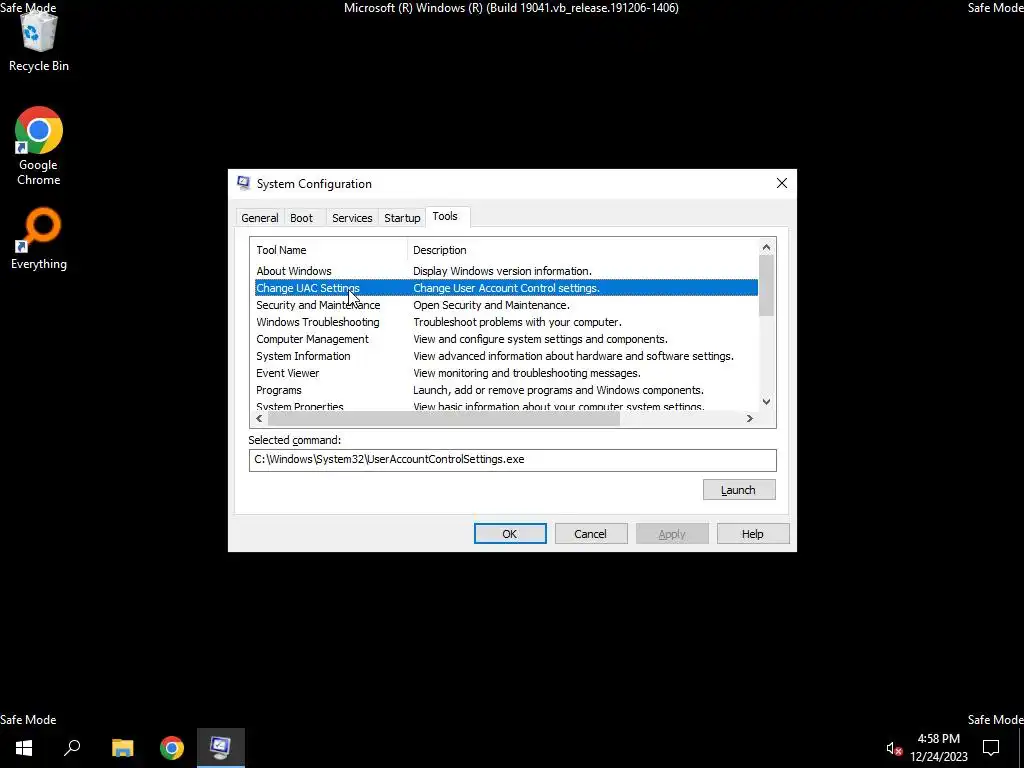
Task: Select System Configuration taskbar button
Action: (x=221, y=747)
